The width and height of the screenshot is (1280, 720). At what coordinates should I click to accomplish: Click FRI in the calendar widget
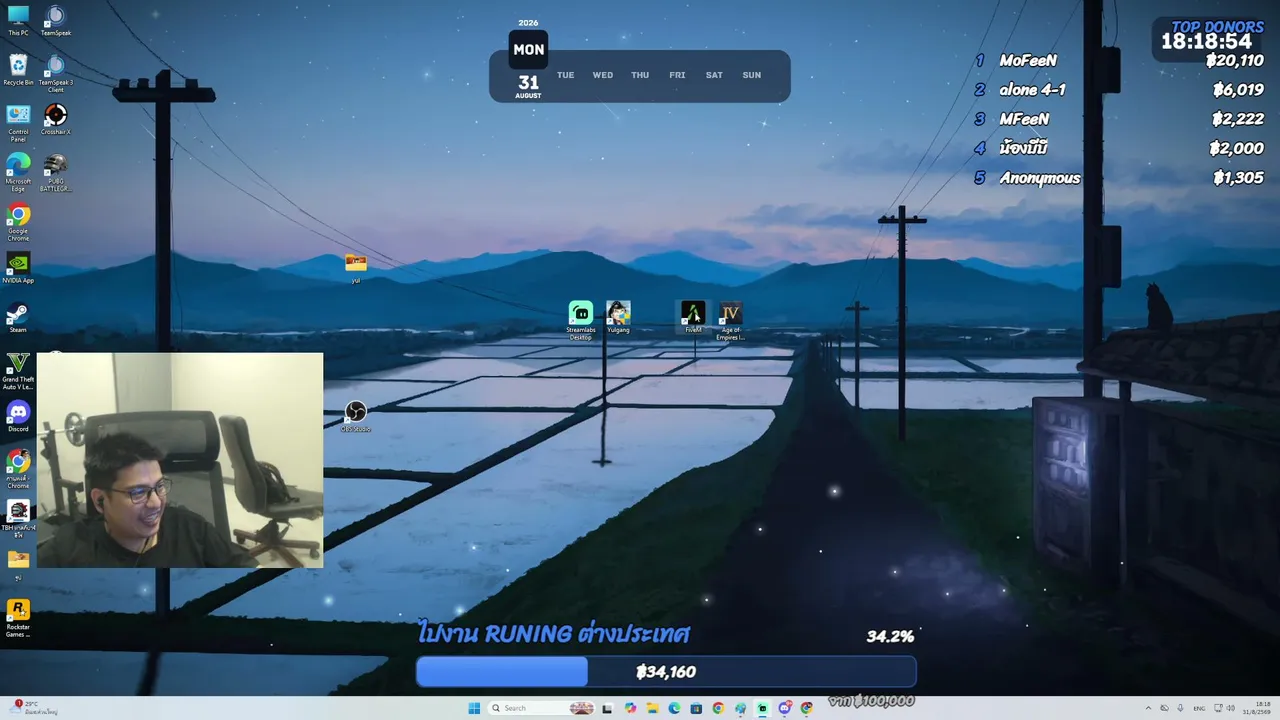(x=677, y=75)
